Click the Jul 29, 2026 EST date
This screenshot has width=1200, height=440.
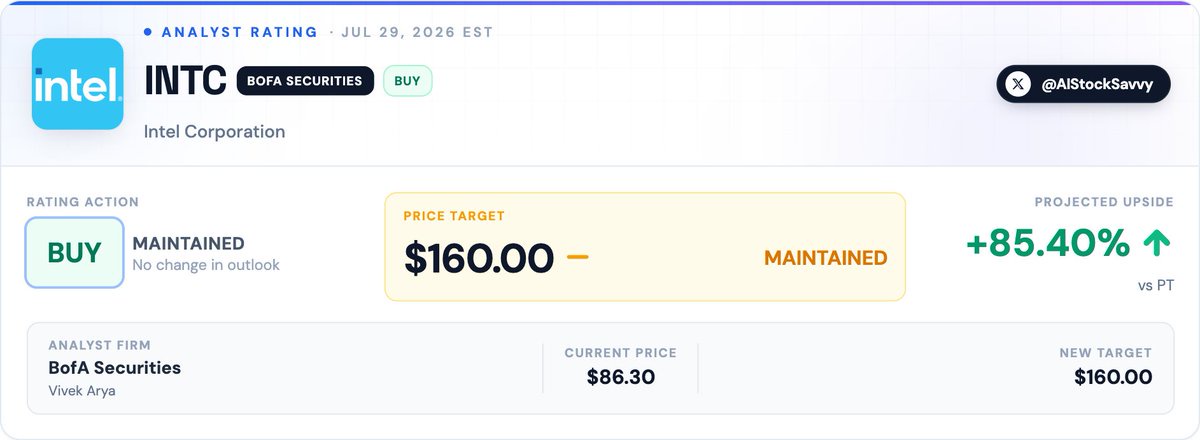coord(417,32)
